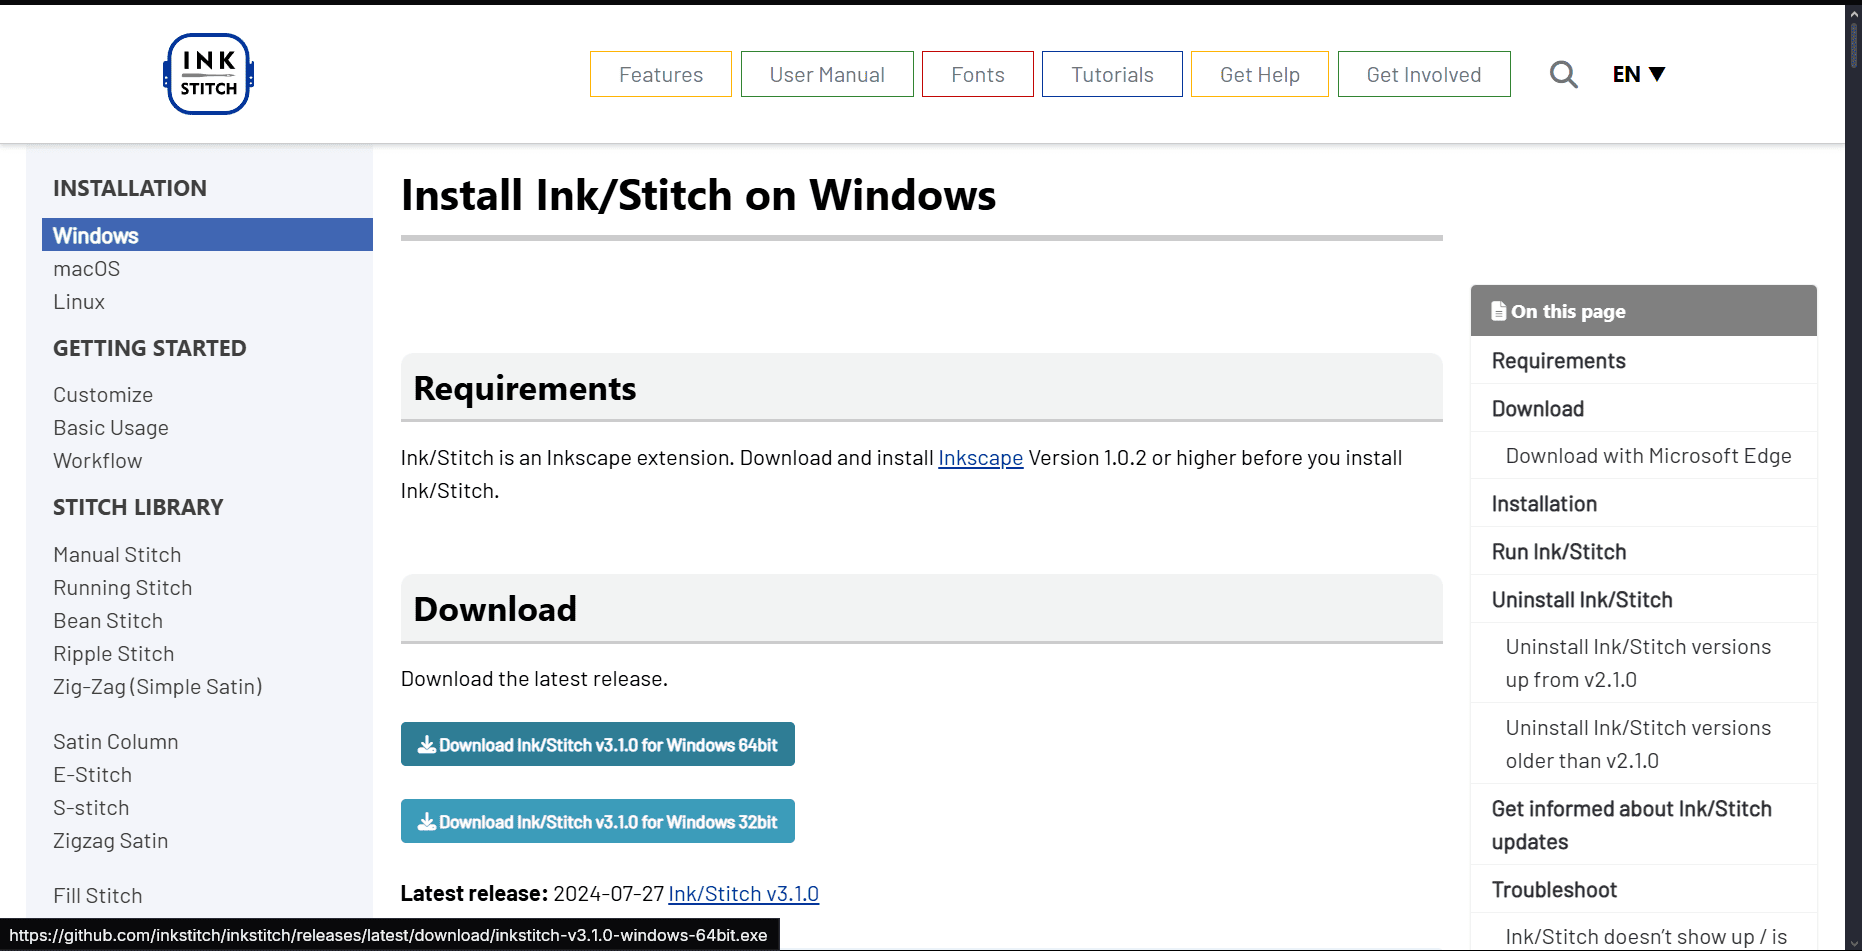Open the site search magnifier icon

click(1563, 74)
